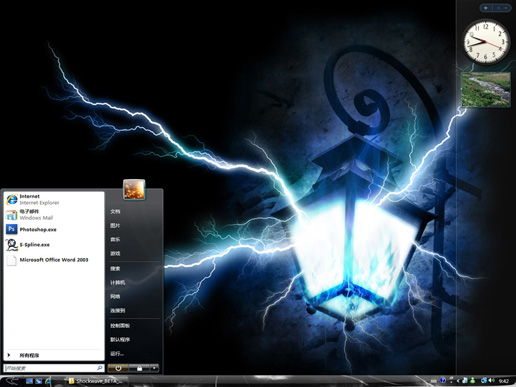The image size is (516, 387).
Task: Click Show Desktop quick launch icon
Action: (x=29, y=381)
